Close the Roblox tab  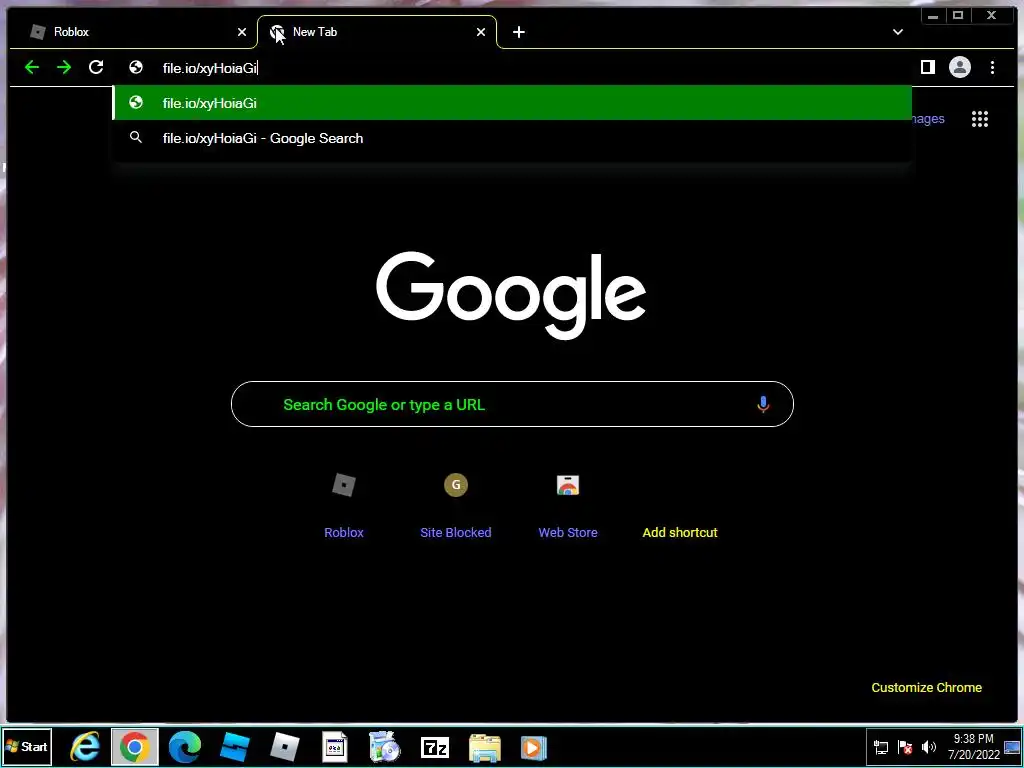(242, 32)
